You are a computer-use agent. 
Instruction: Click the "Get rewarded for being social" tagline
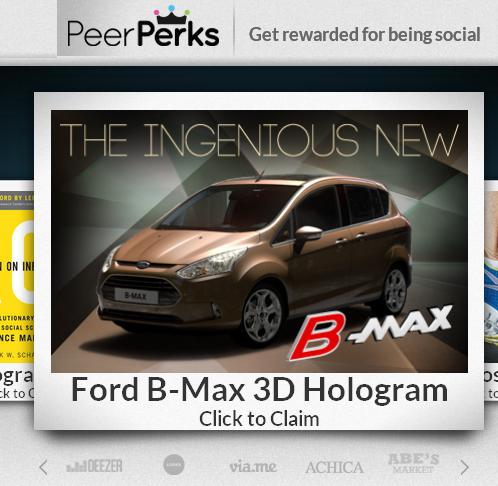click(x=364, y=35)
